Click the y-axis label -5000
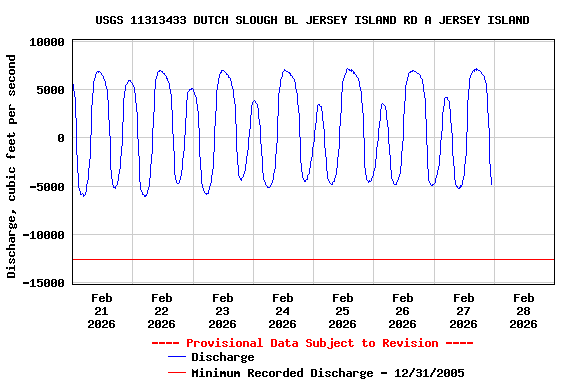The width and height of the screenshot is (576, 384). coord(47,187)
